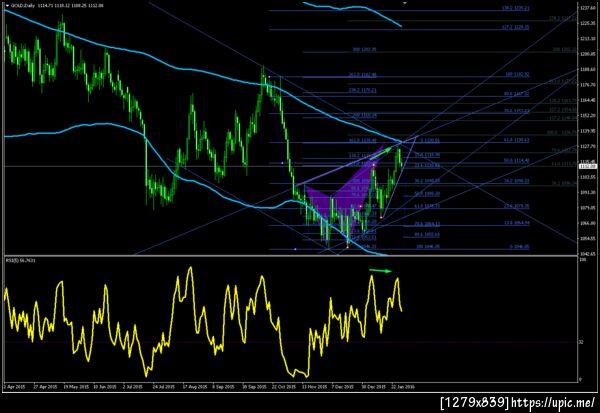
Task: Select the GOLD,Daily chart title text
Action: [x=21, y=6]
